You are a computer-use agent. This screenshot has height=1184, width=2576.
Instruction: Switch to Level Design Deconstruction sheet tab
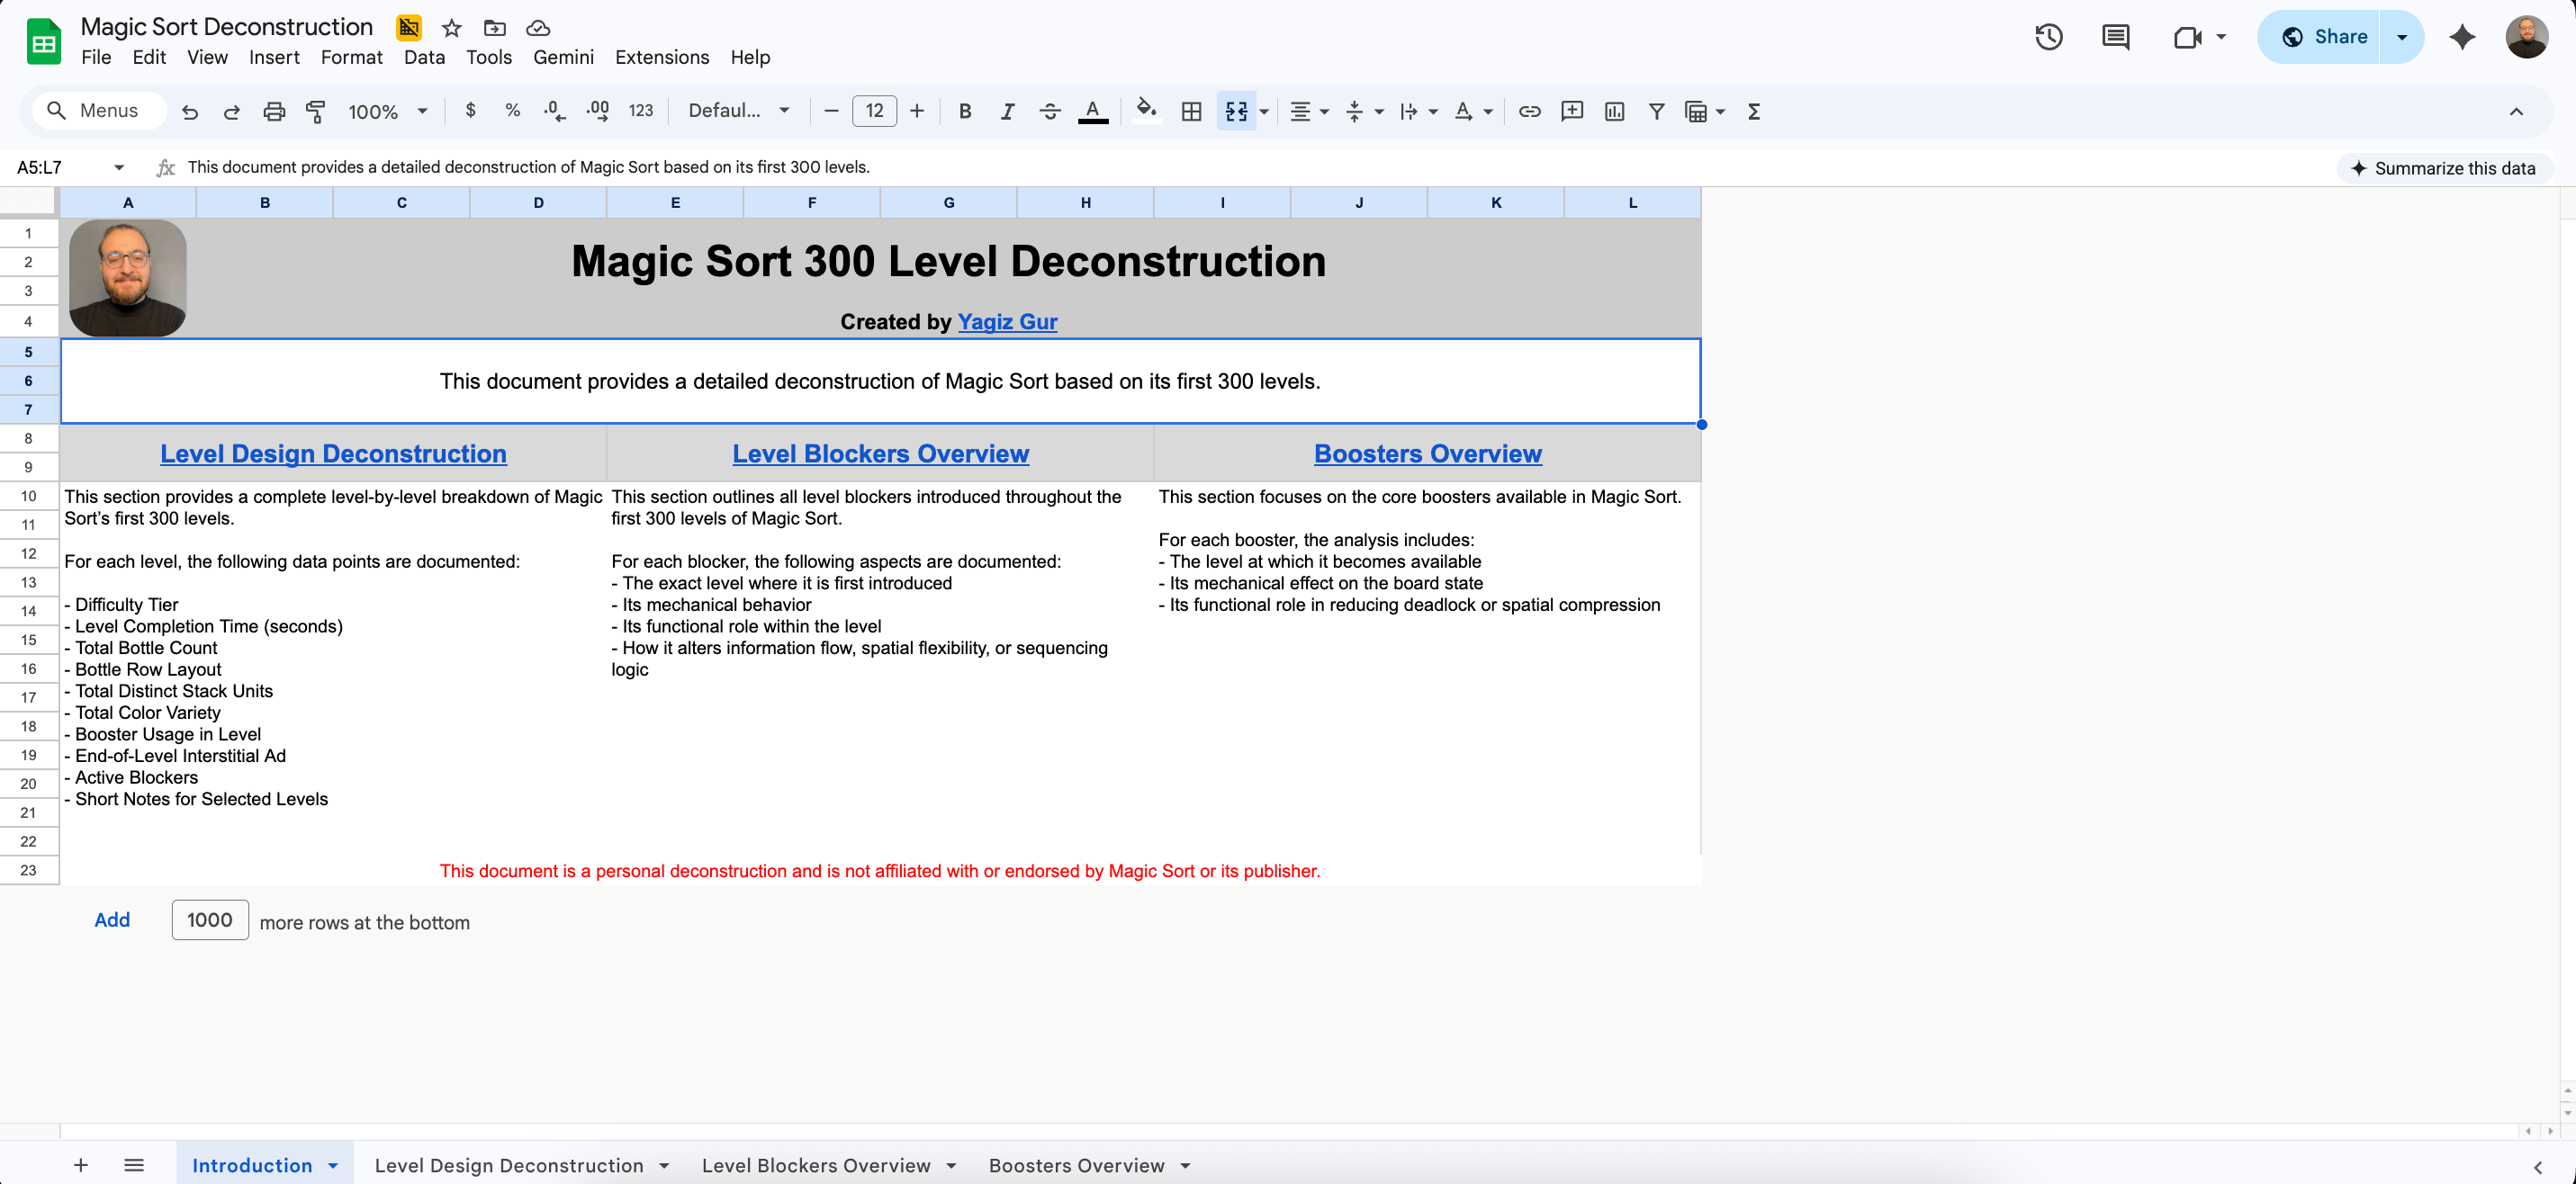click(x=508, y=1165)
